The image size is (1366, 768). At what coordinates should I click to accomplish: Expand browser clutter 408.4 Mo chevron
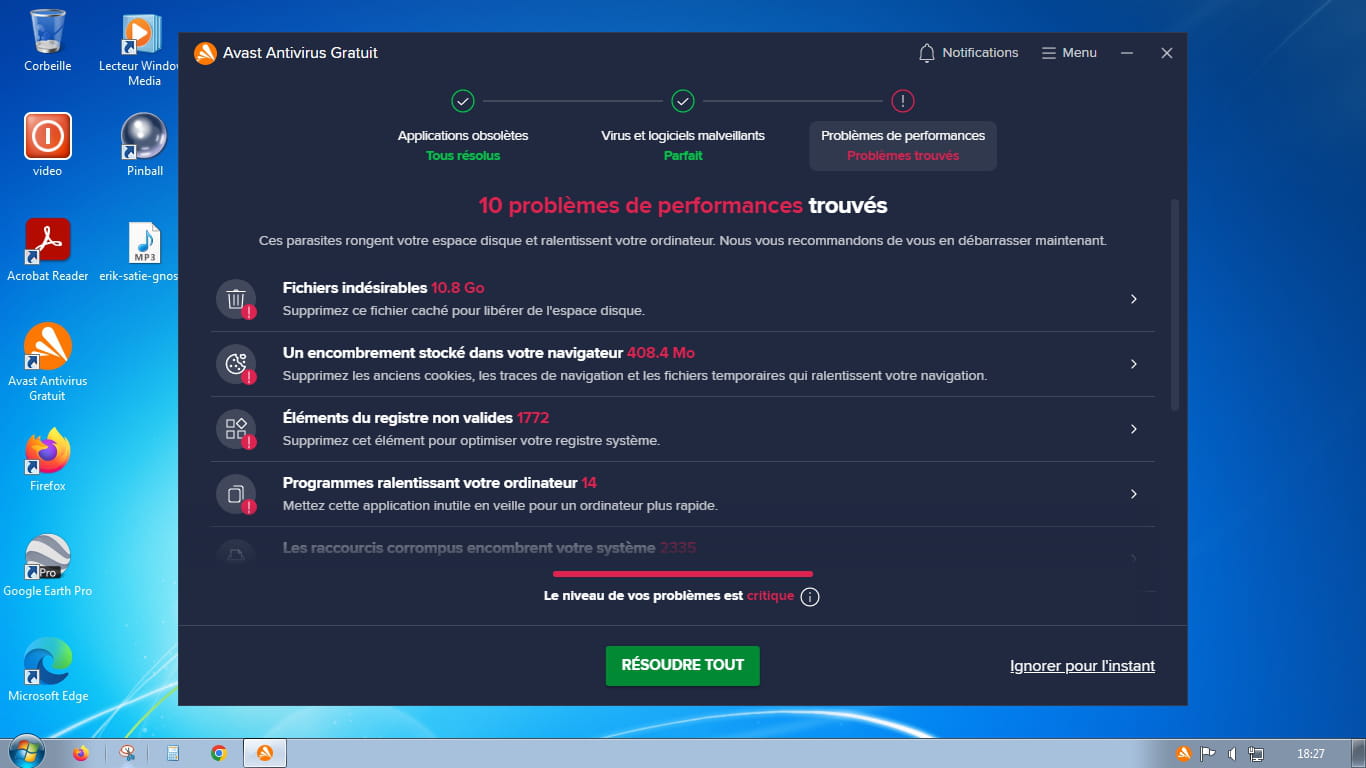1133,364
